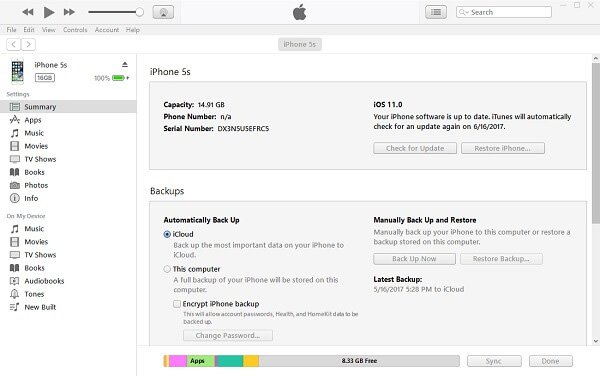Eject the iPhone 5s device
600x376 pixels.
pos(125,65)
